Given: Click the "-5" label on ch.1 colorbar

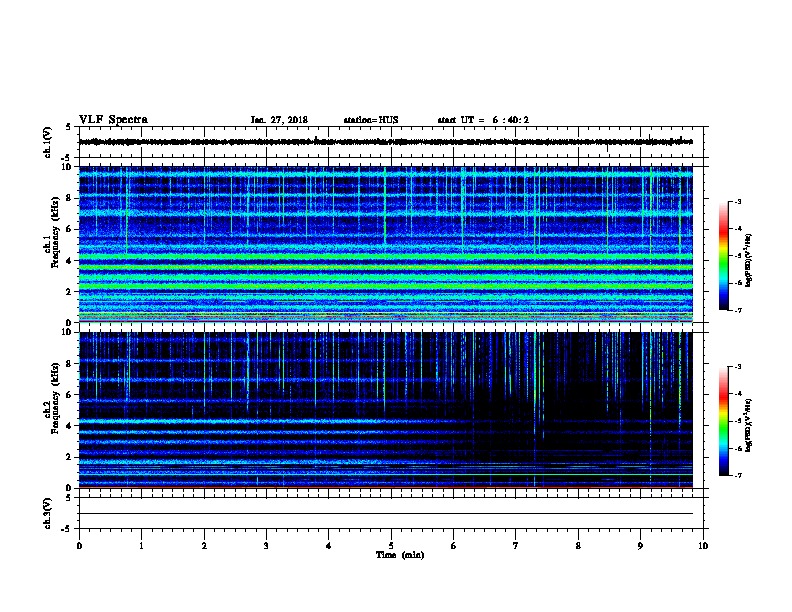Looking at the screenshot, I should [x=737, y=256].
